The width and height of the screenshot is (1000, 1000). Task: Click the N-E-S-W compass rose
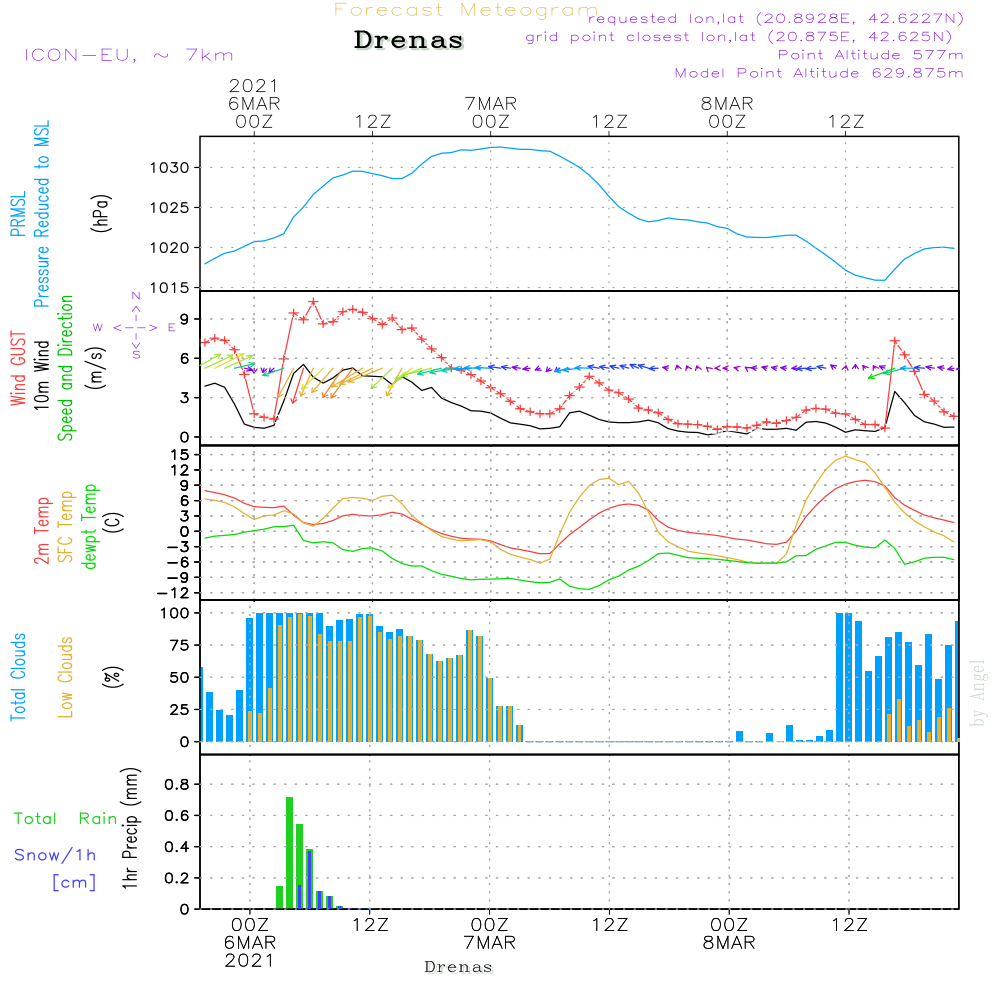click(136, 327)
